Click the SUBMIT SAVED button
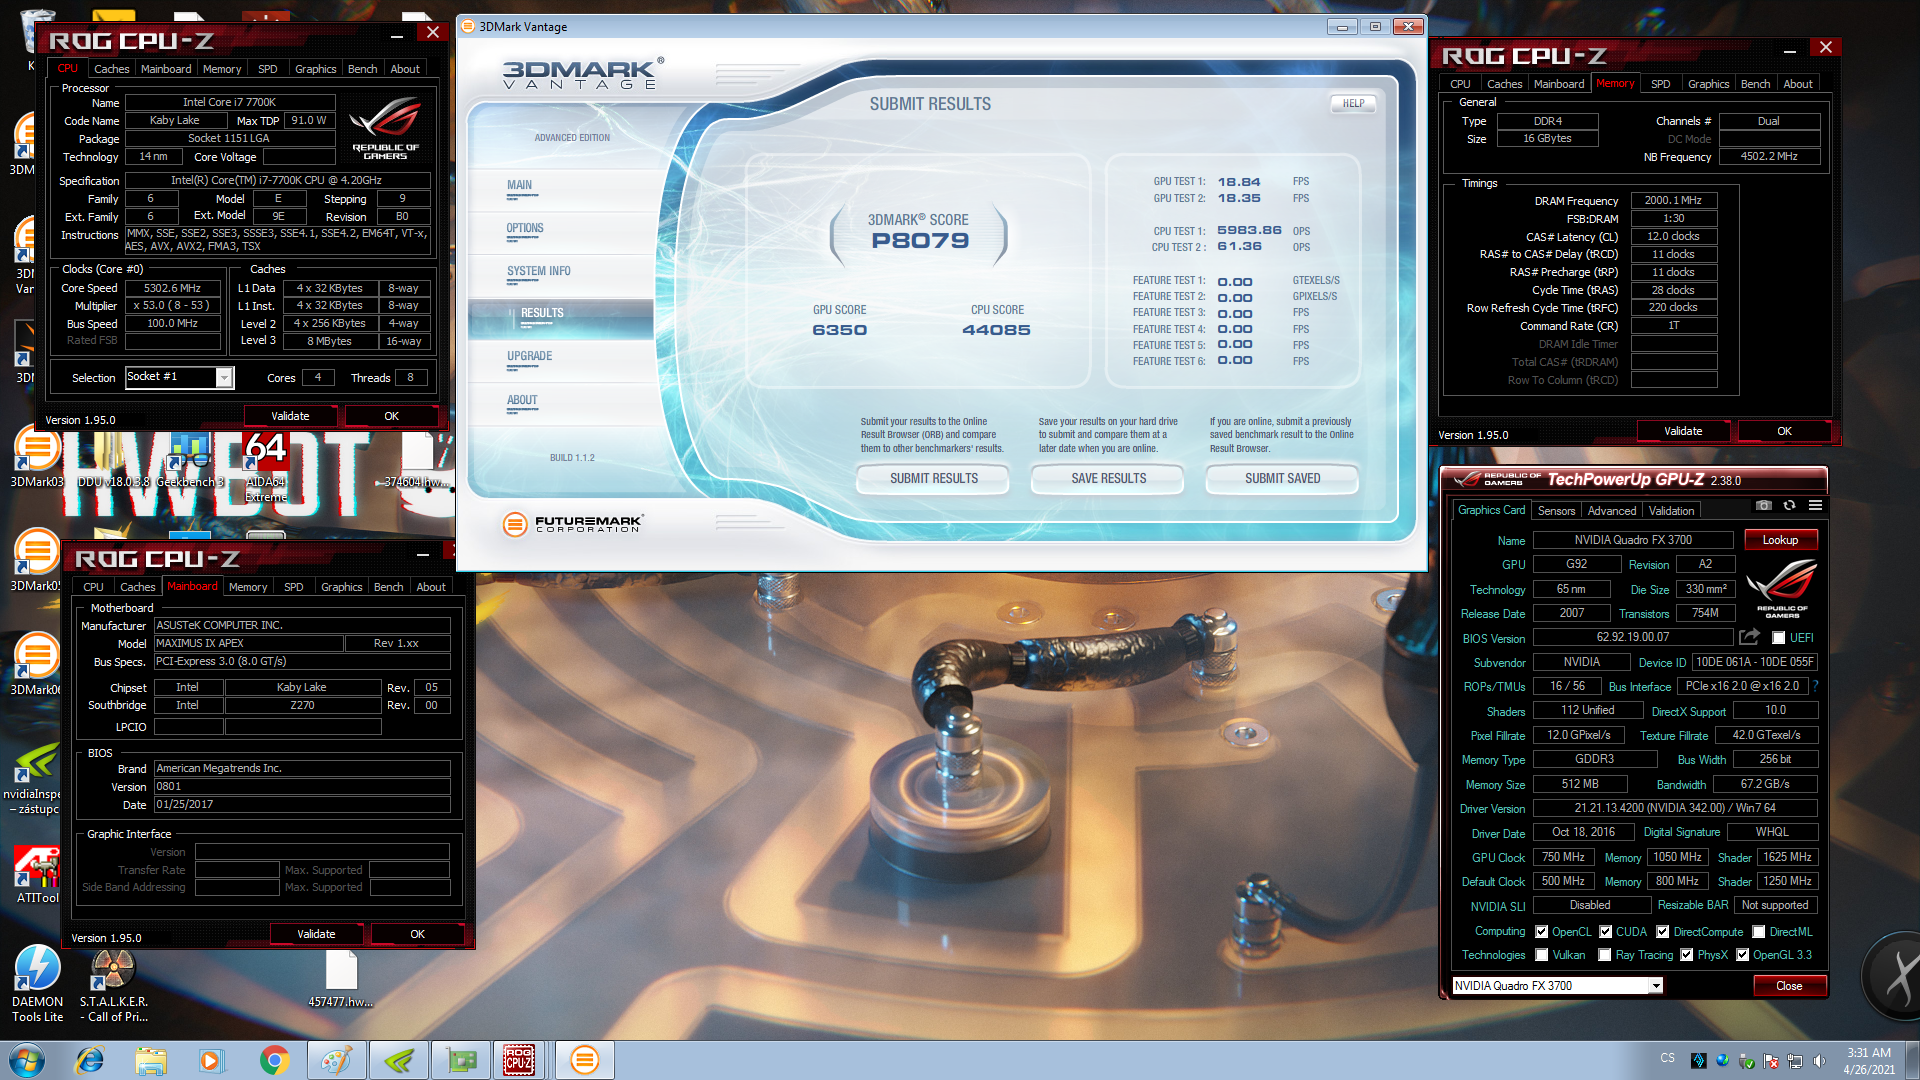The image size is (1920, 1080). [x=1282, y=479]
